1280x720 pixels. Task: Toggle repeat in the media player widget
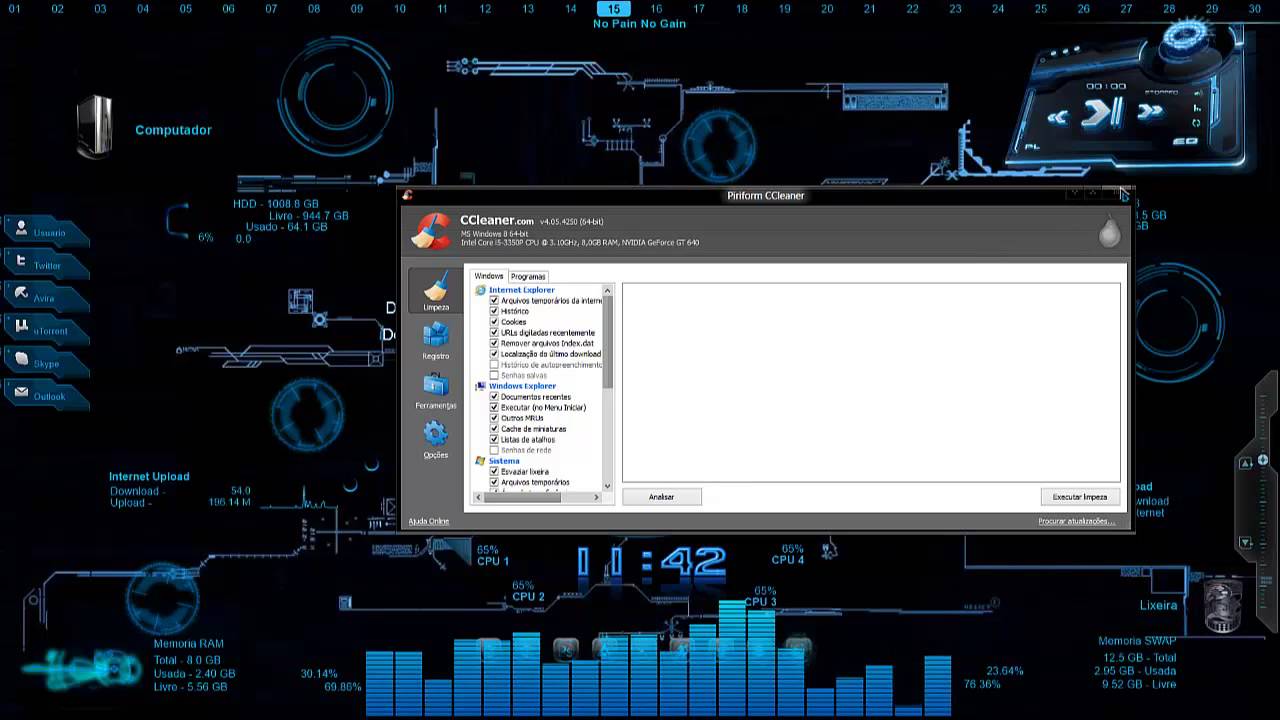click(1197, 123)
